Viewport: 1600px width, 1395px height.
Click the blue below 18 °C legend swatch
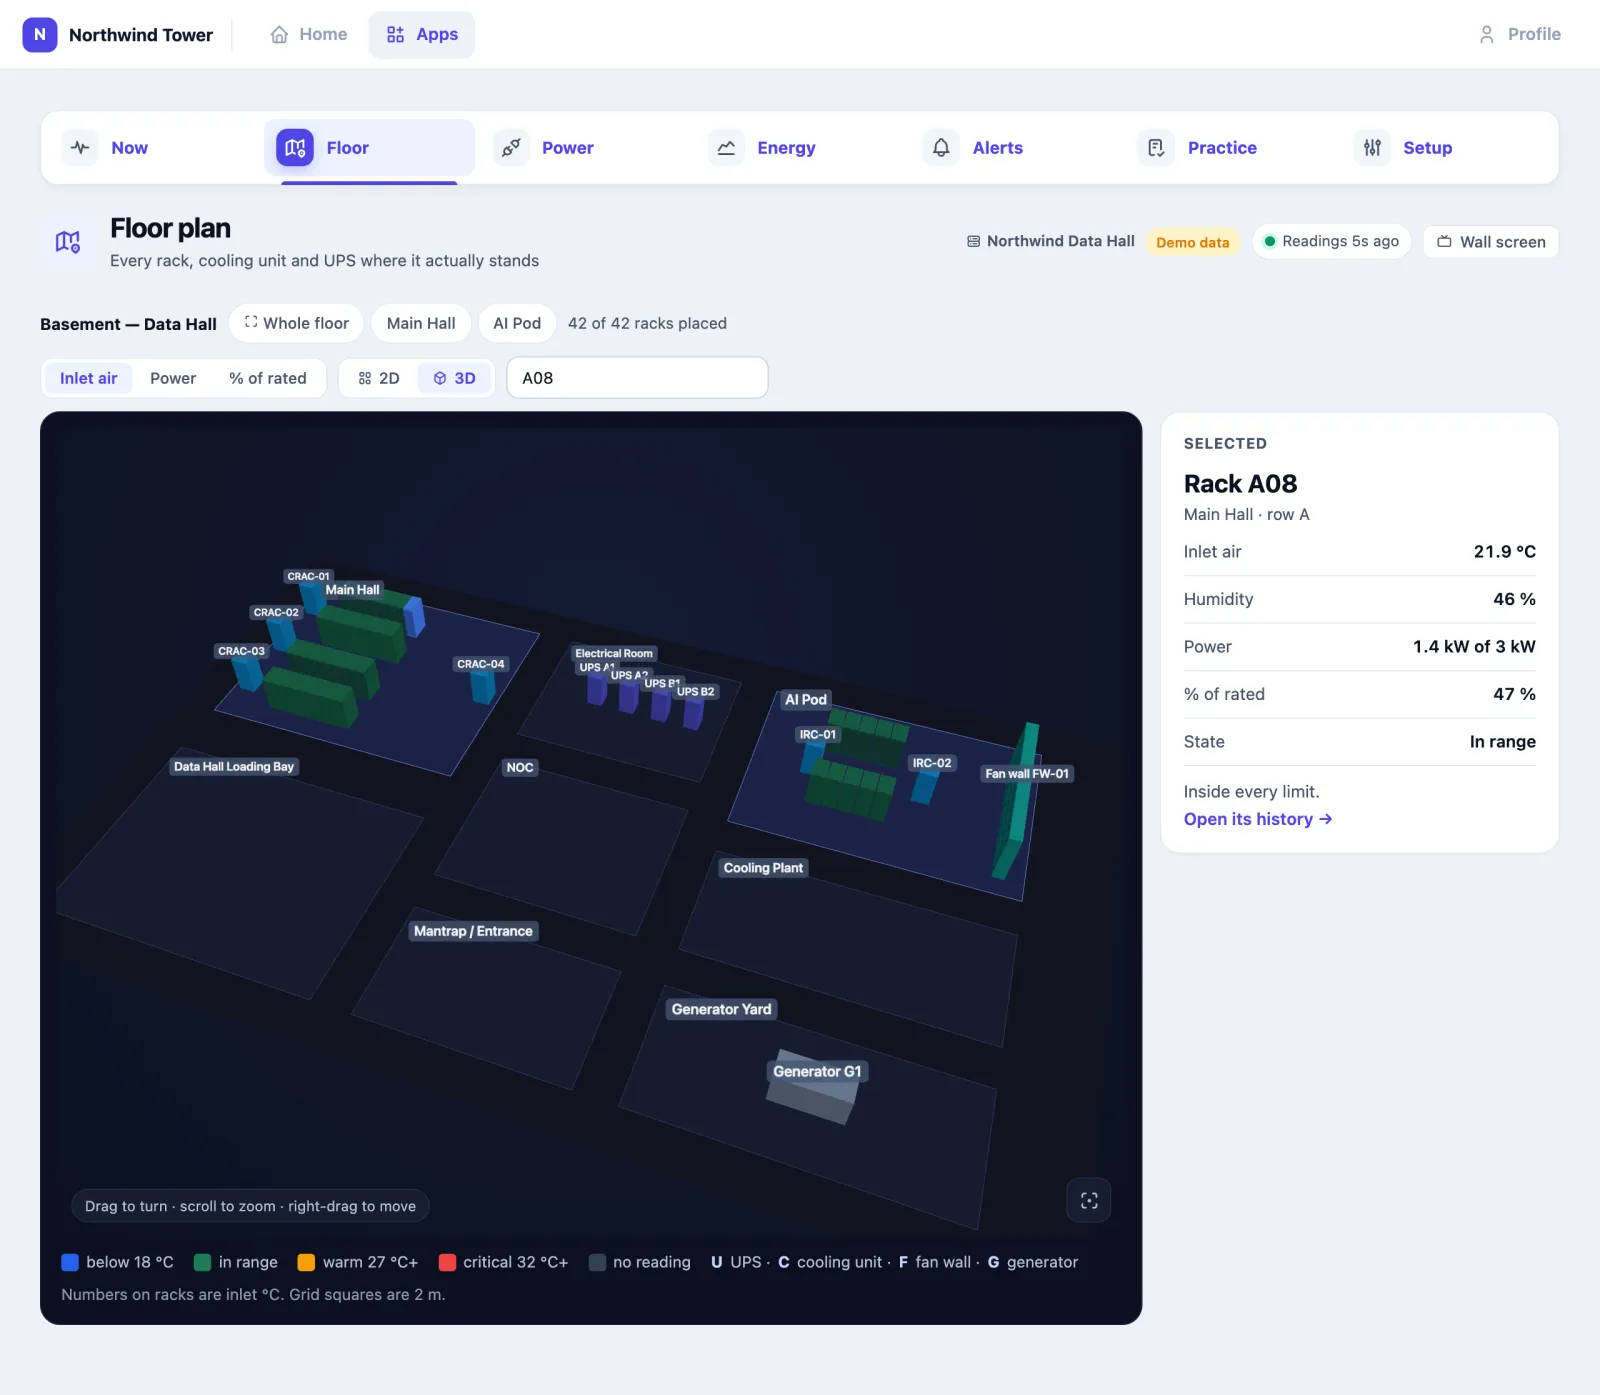click(x=70, y=1262)
